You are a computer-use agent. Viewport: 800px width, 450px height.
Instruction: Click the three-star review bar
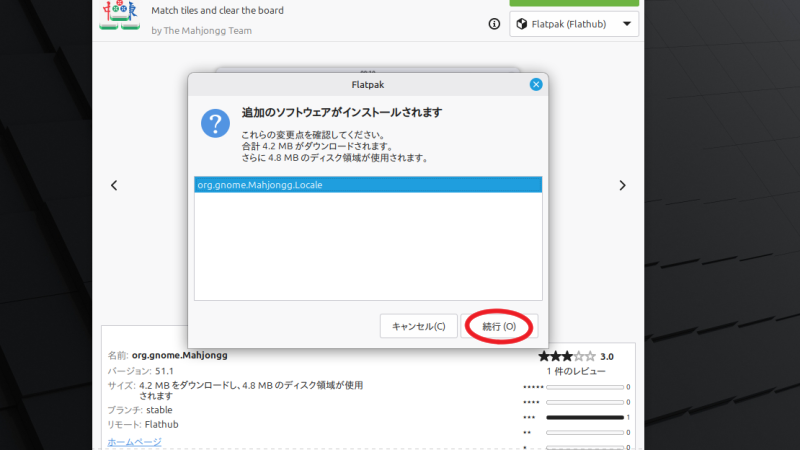tap(585, 417)
